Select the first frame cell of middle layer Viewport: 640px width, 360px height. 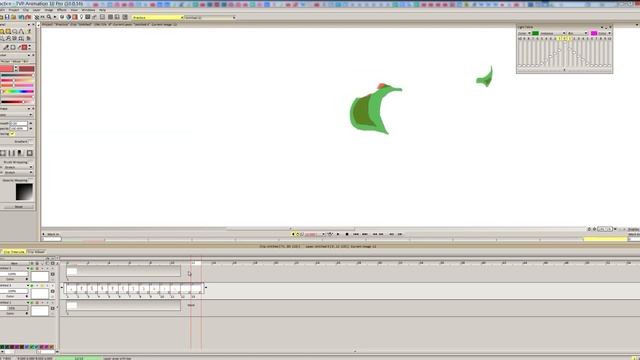pos(72,289)
